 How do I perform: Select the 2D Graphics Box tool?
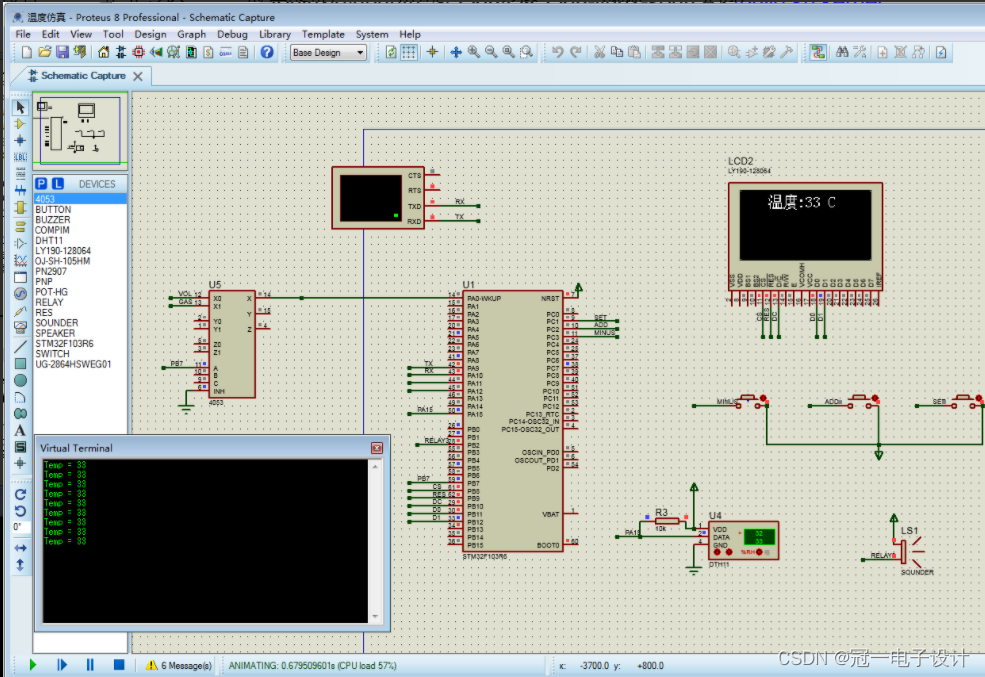point(20,363)
